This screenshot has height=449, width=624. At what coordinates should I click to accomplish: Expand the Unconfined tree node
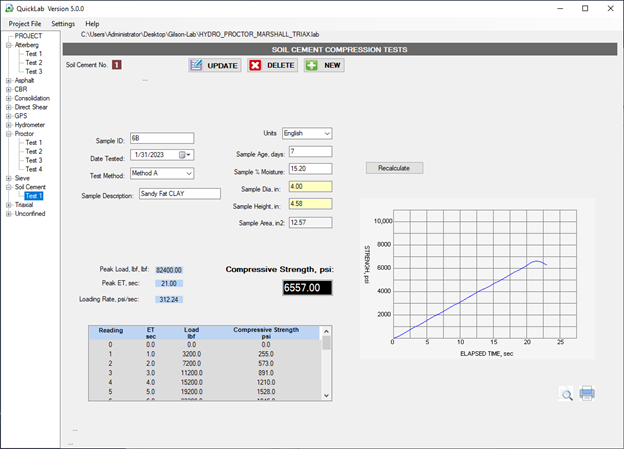click(x=9, y=214)
